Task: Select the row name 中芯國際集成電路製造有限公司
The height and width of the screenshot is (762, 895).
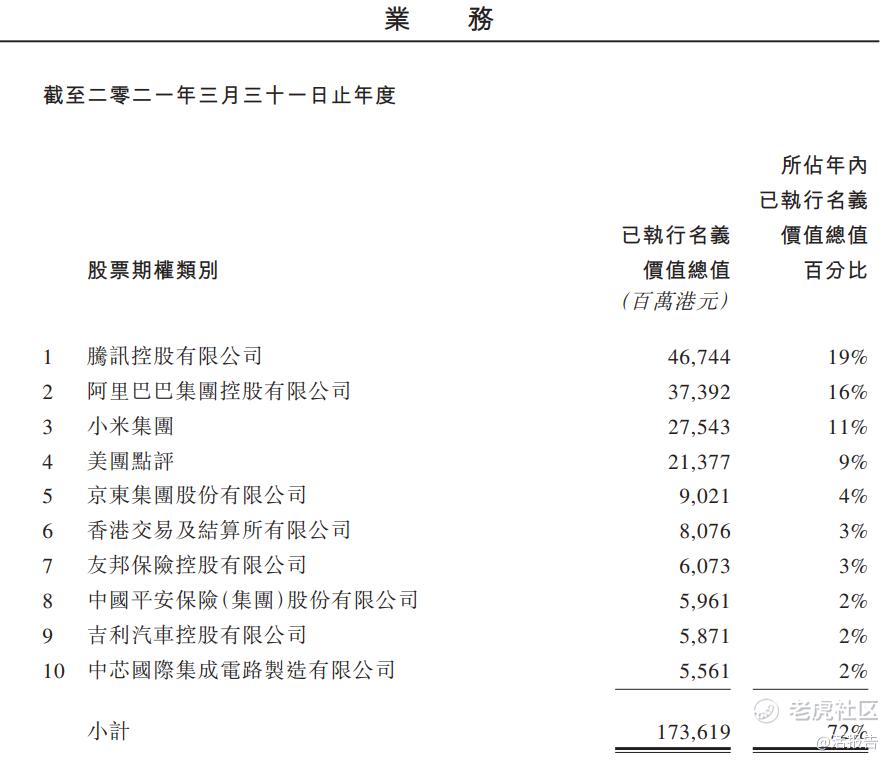Action: pos(241,670)
